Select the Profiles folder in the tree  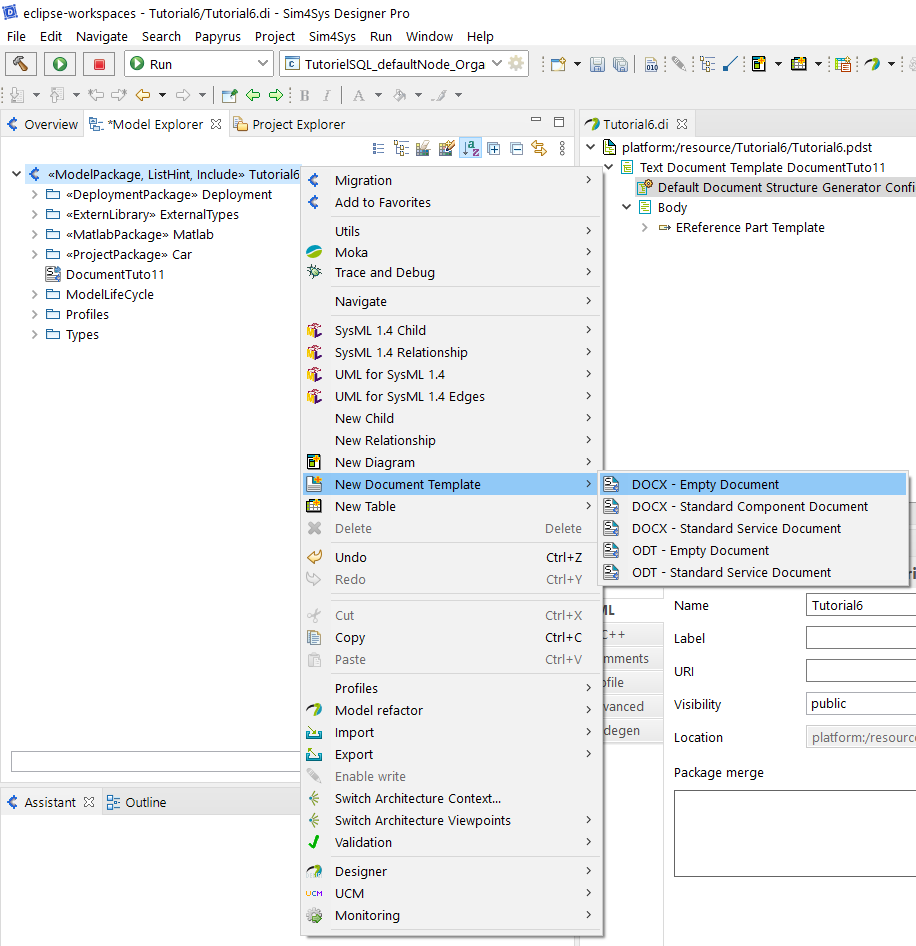click(87, 314)
